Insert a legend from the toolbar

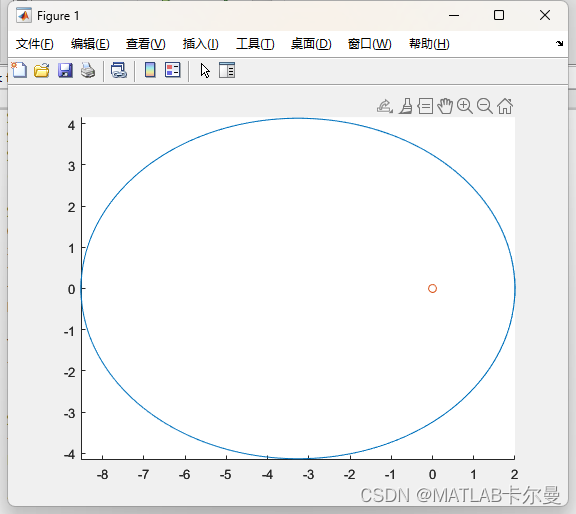(x=172, y=70)
